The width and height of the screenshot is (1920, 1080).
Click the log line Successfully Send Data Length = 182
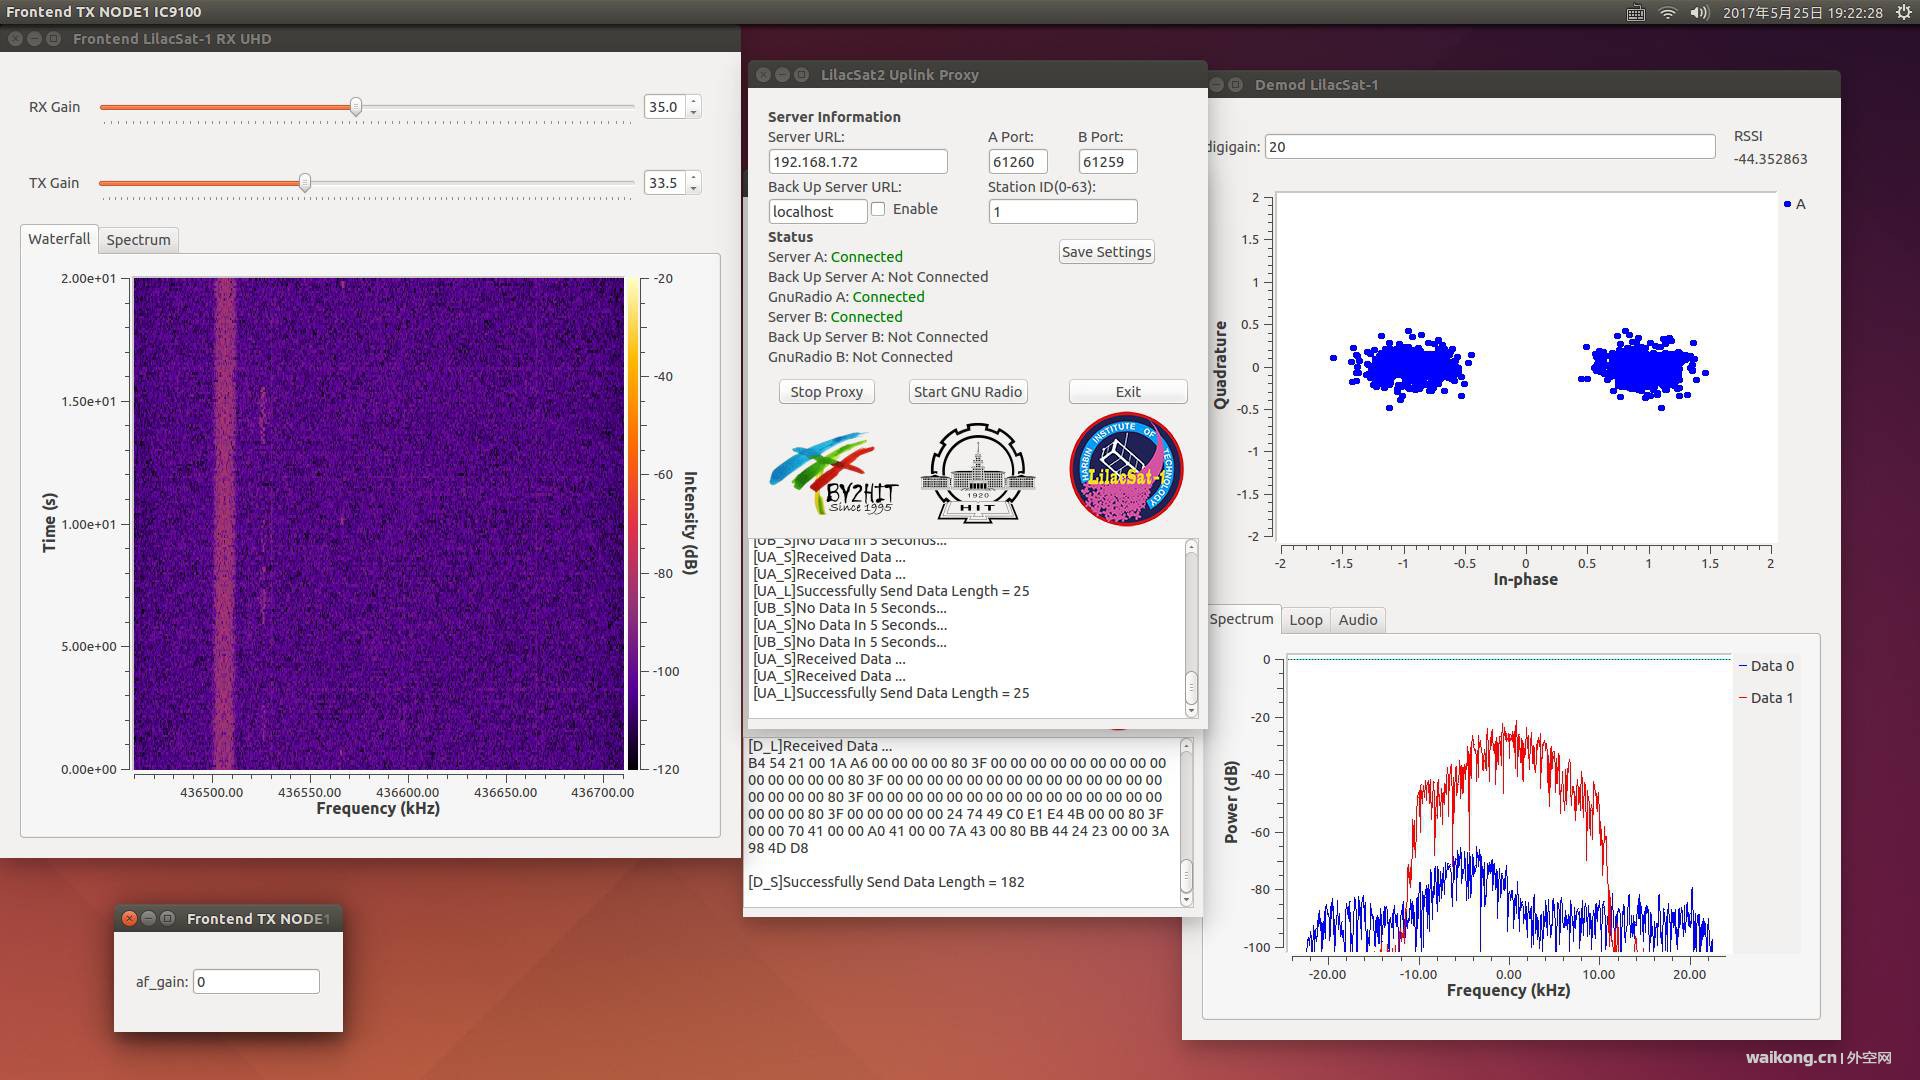coord(886,882)
